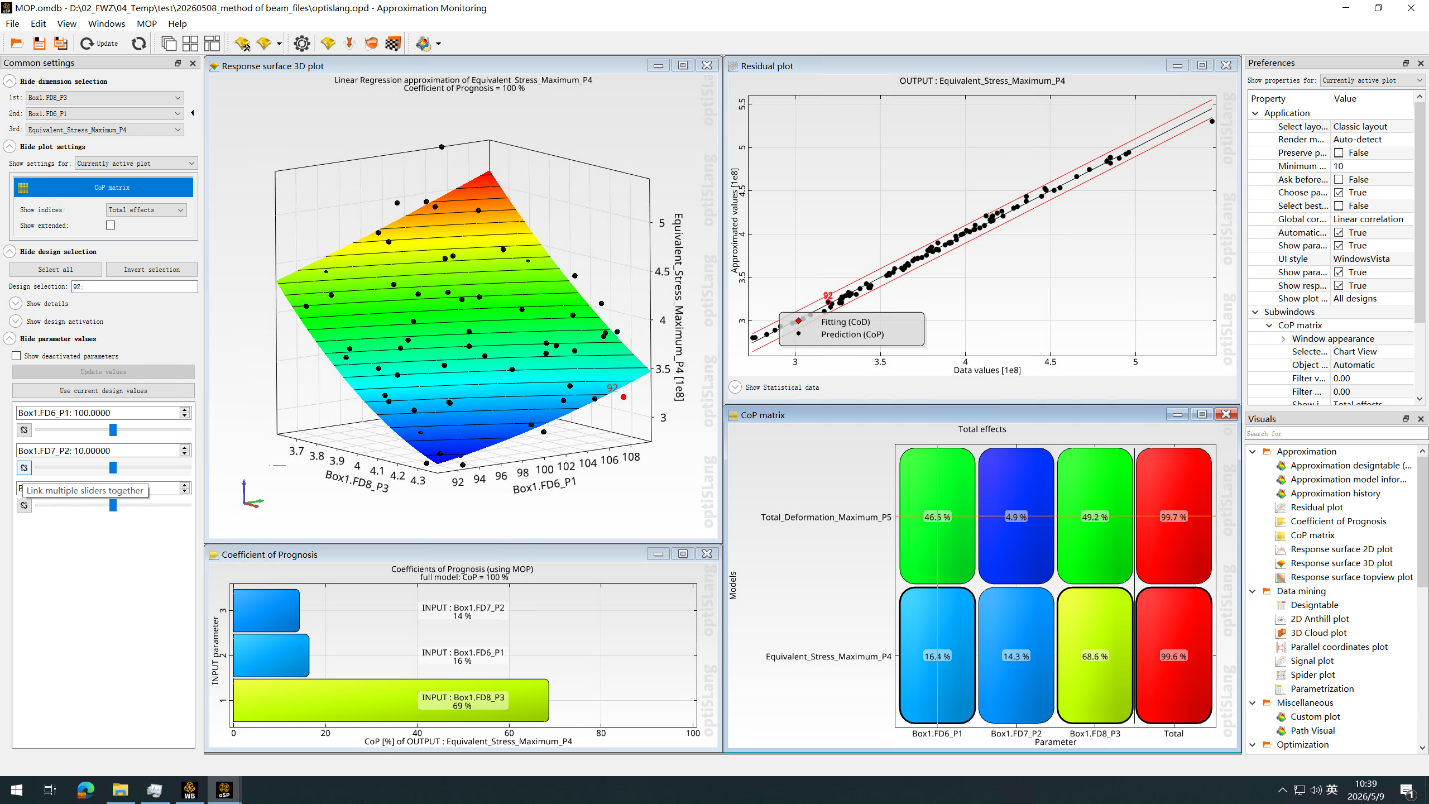Open the Windows menu
The width and height of the screenshot is (1429, 804).
tap(107, 24)
